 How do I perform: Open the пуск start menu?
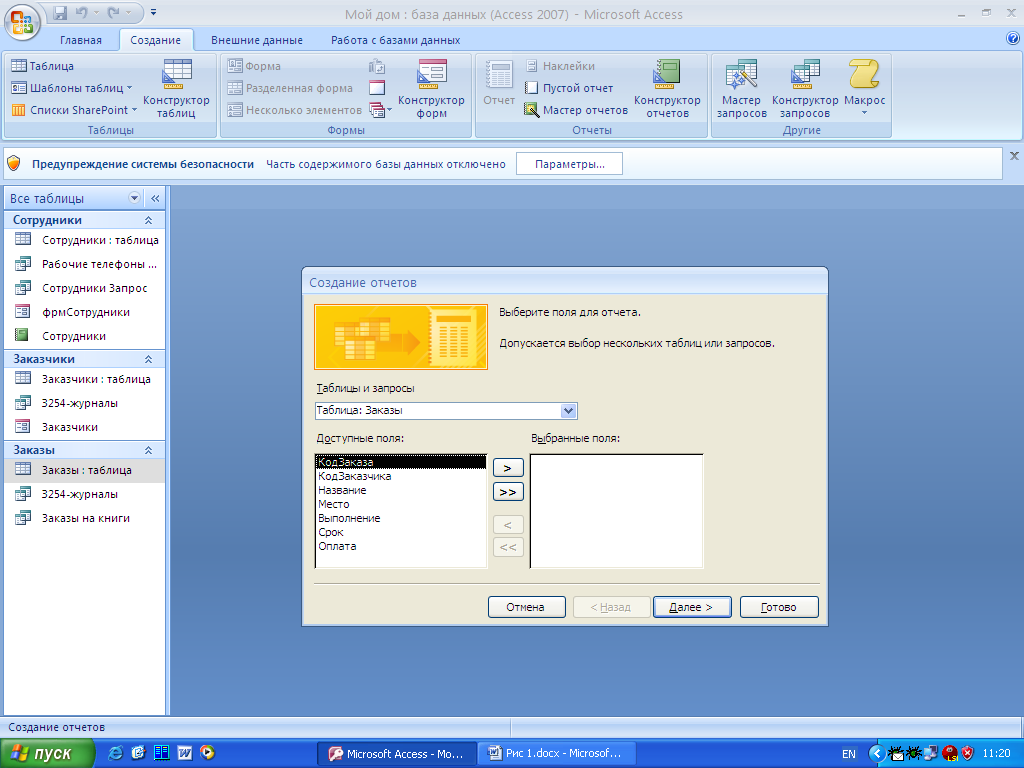click(48, 754)
